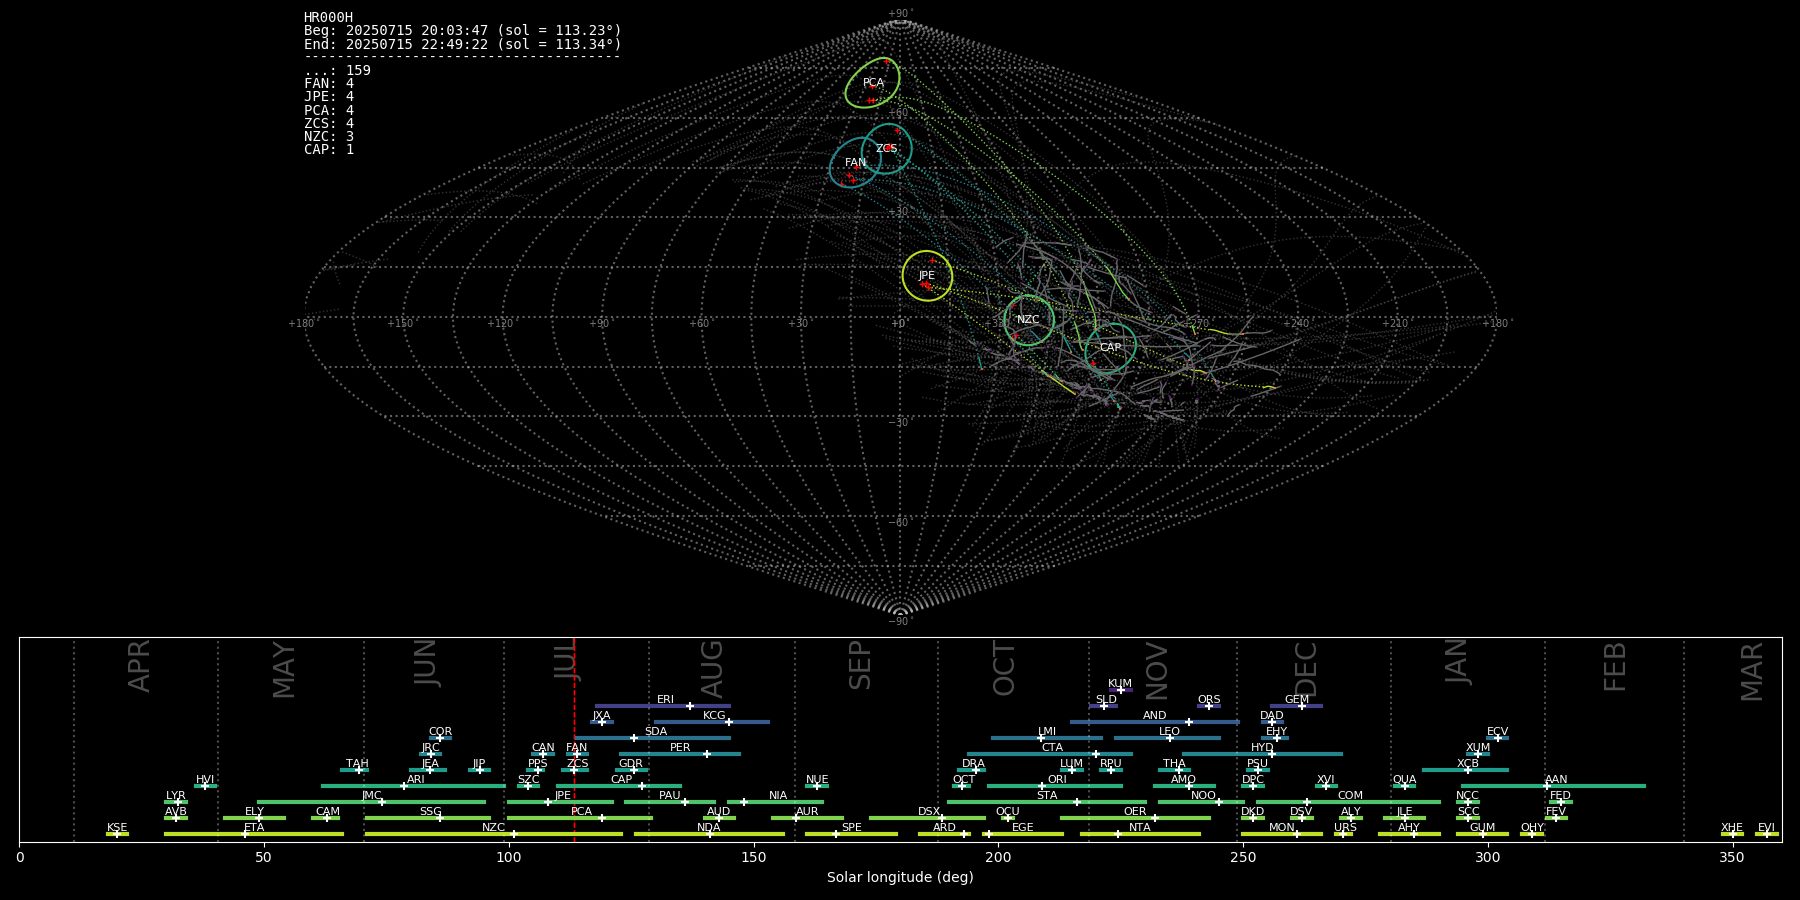Click the KSE shower label in timeline
The image size is (1800, 900).
tap(117, 828)
